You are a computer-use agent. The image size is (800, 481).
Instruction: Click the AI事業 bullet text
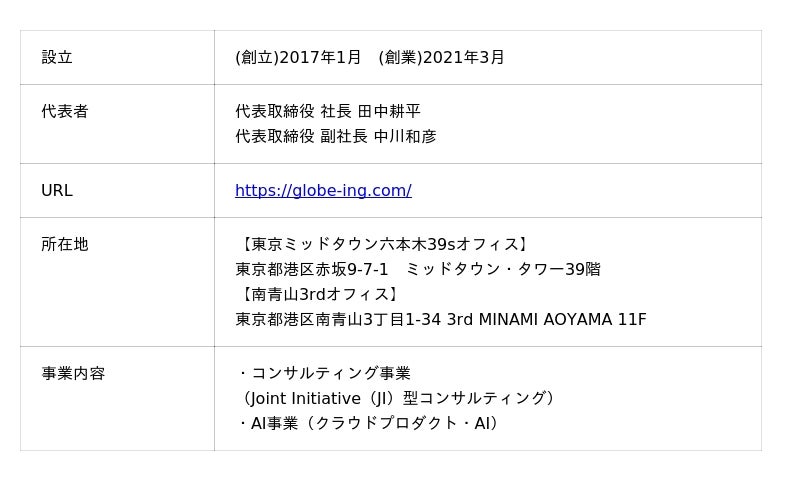[274, 424]
